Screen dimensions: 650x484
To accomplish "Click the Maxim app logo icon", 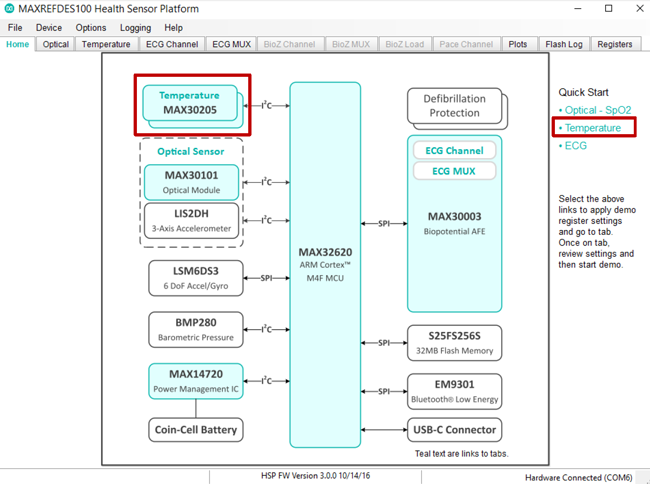I will (9, 9).
